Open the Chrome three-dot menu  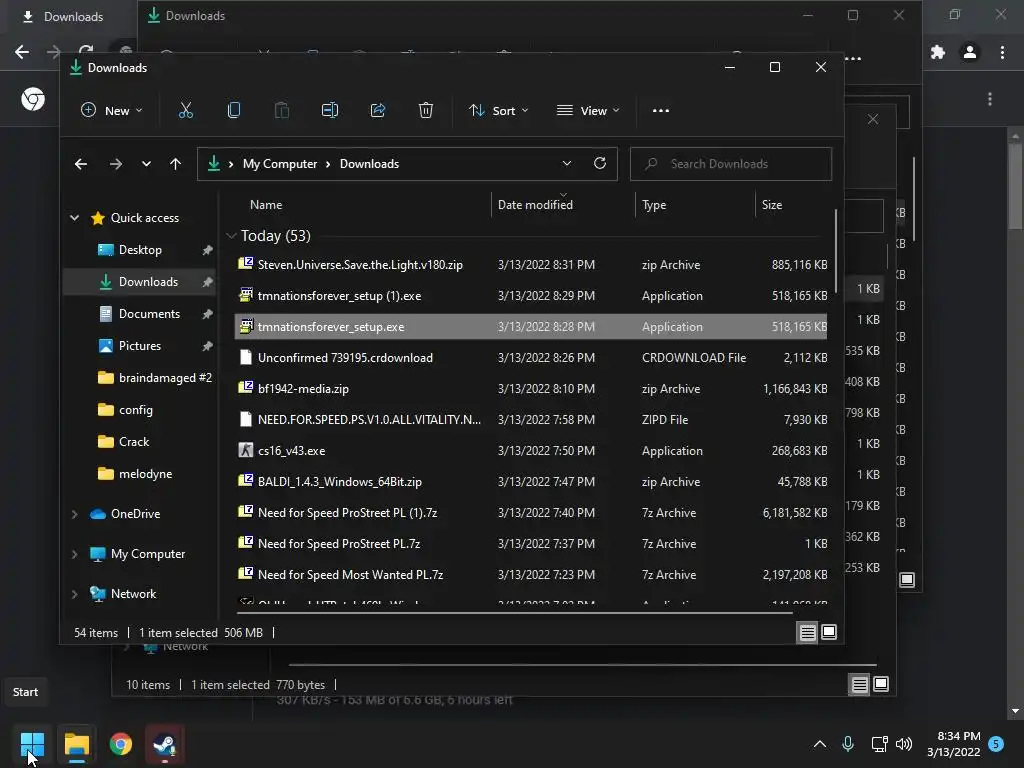point(1002,52)
